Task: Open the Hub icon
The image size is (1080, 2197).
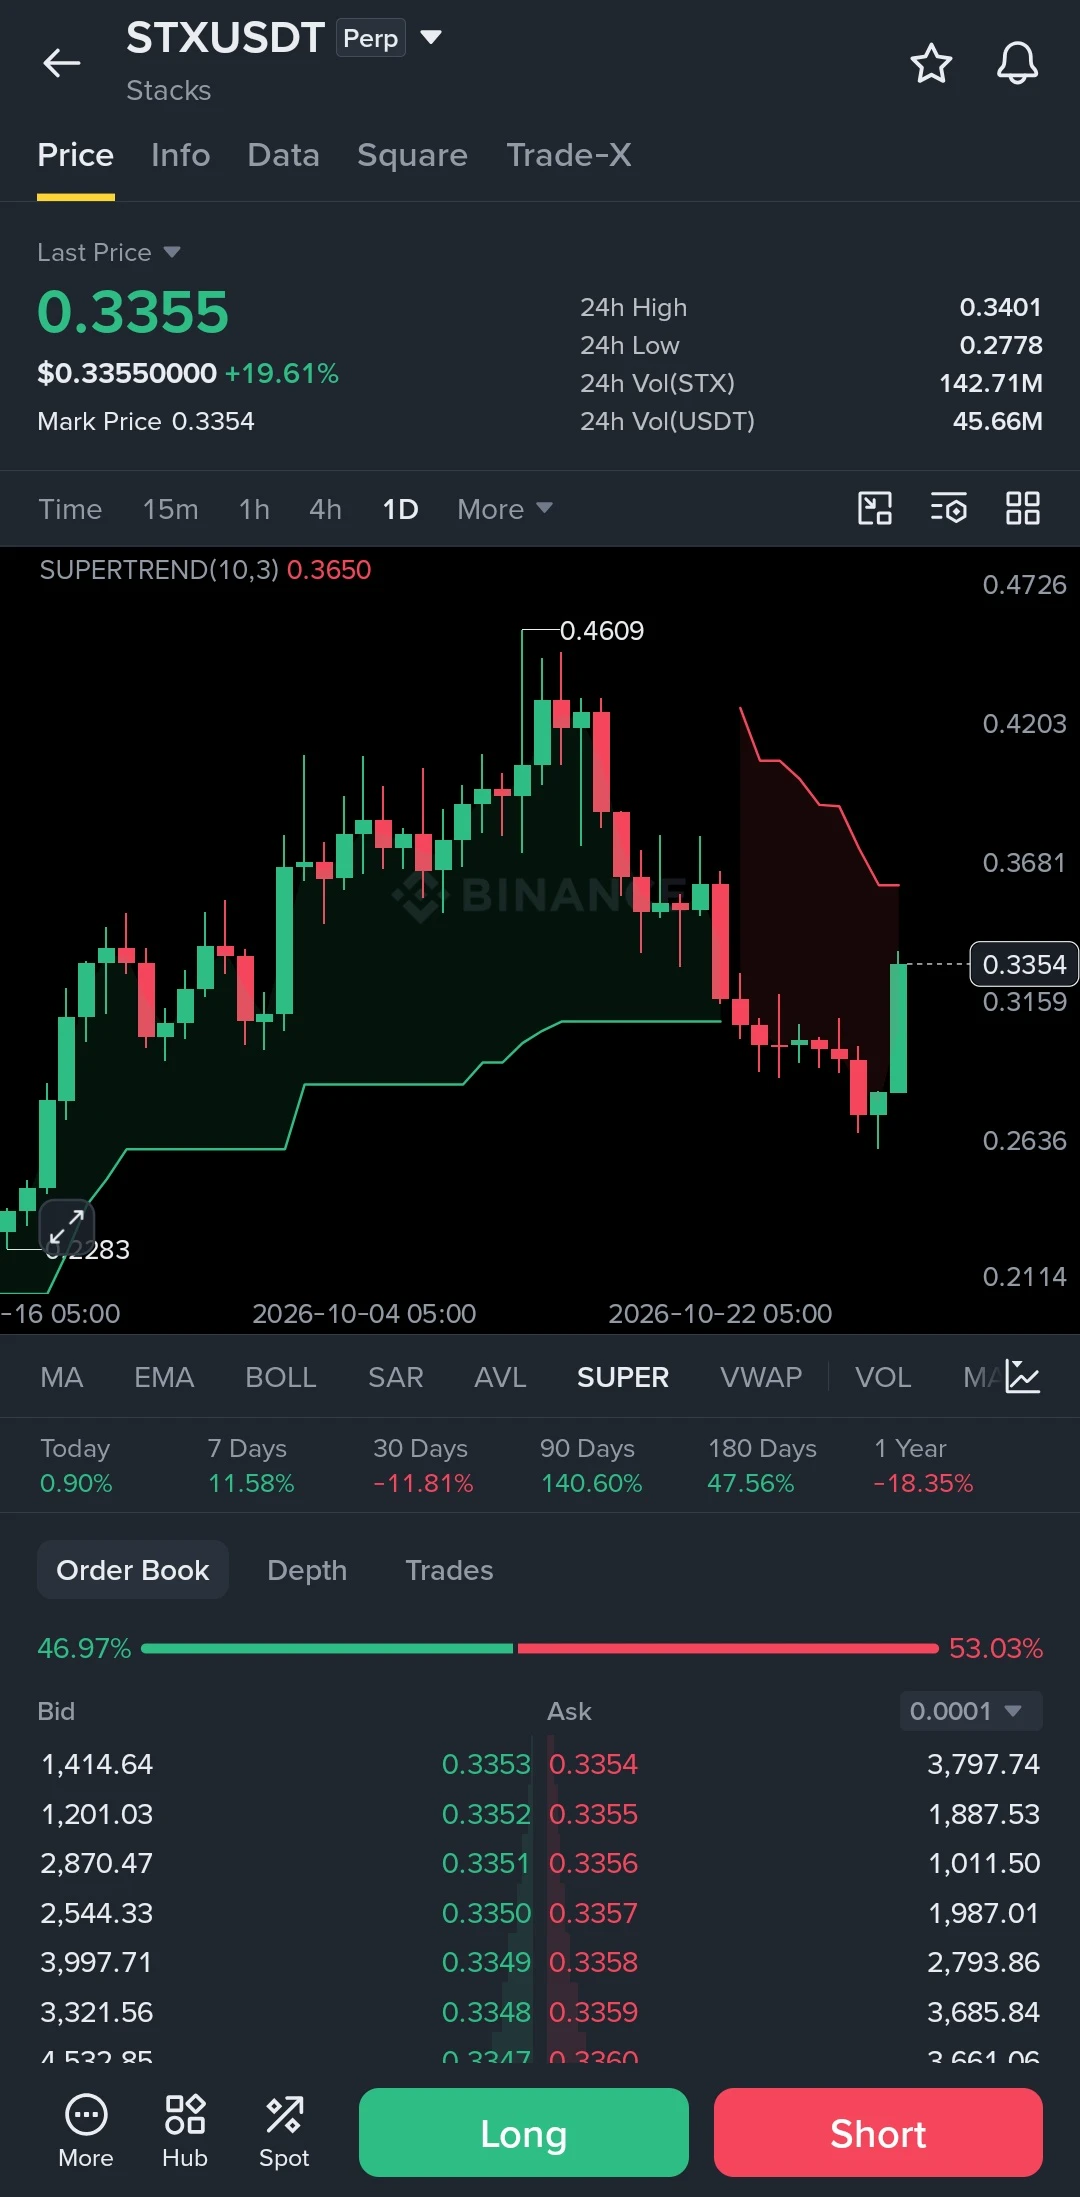Action: (x=185, y=2132)
